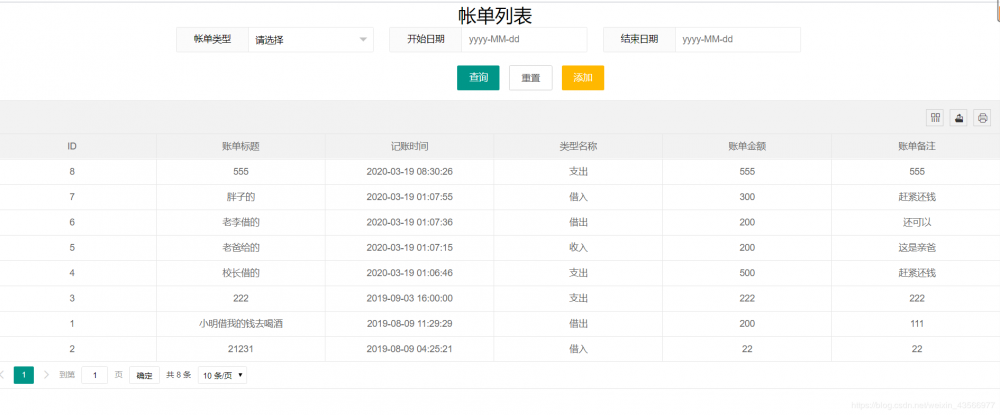Click the 查询 search button

click(x=478, y=78)
